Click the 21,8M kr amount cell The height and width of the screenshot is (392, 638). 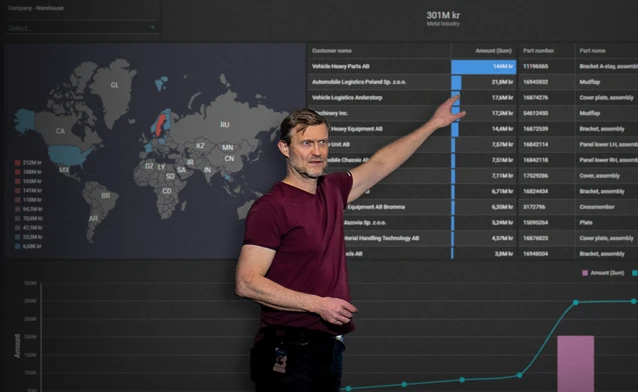(x=484, y=82)
